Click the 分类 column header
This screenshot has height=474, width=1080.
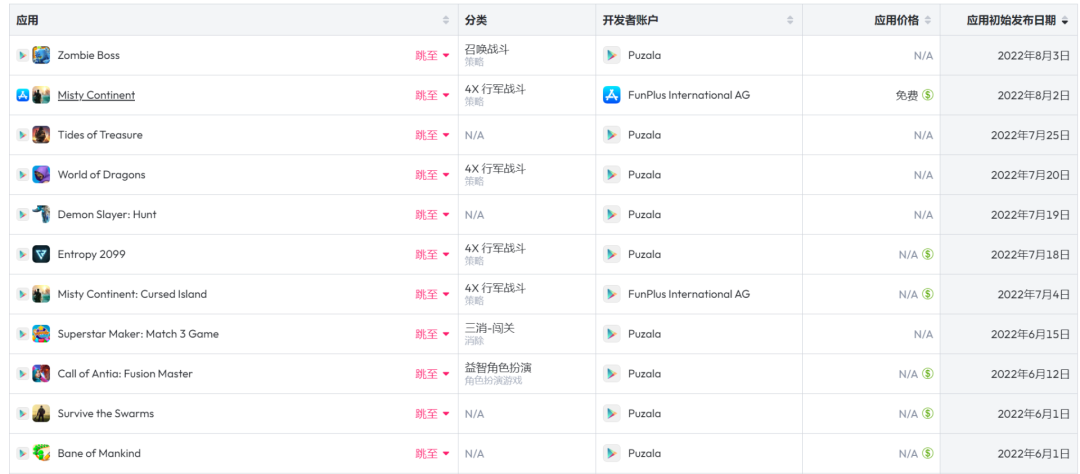(476, 21)
